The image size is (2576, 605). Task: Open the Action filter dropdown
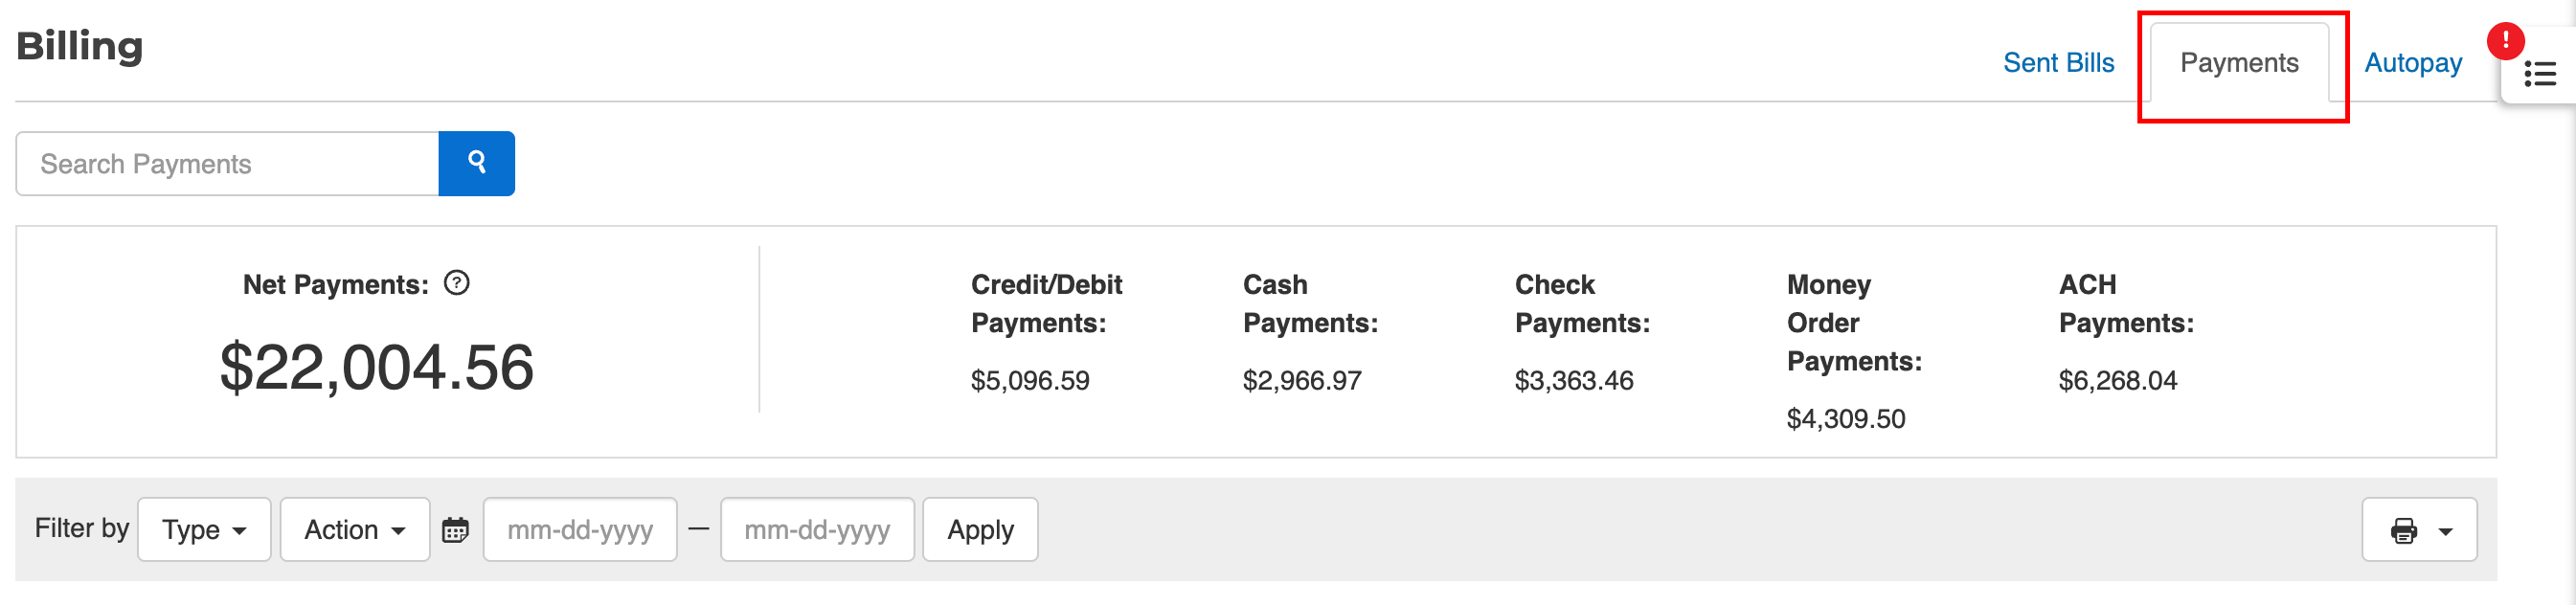[x=355, y=530]
